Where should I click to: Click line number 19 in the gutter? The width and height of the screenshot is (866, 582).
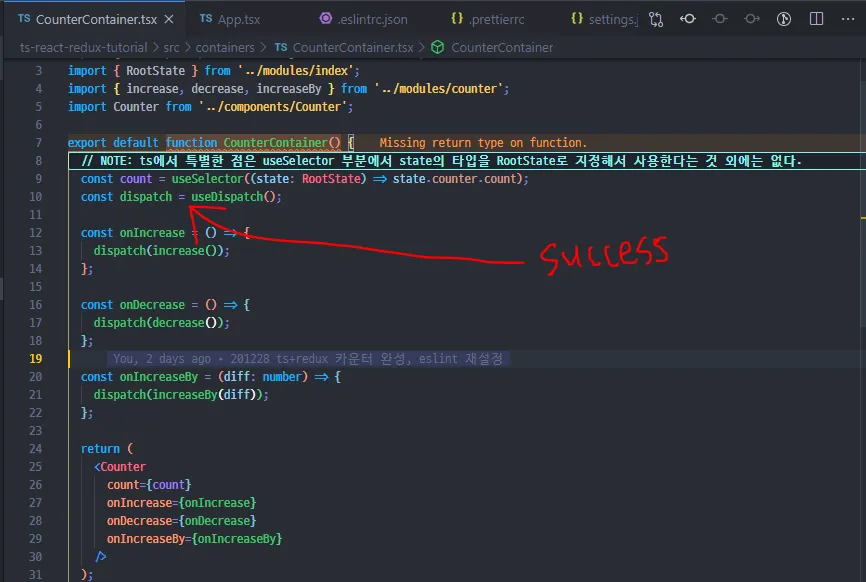point(36,359)
